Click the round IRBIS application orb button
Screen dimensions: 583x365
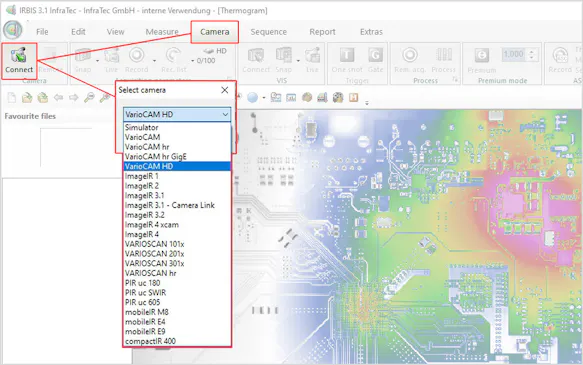(13, 30)
